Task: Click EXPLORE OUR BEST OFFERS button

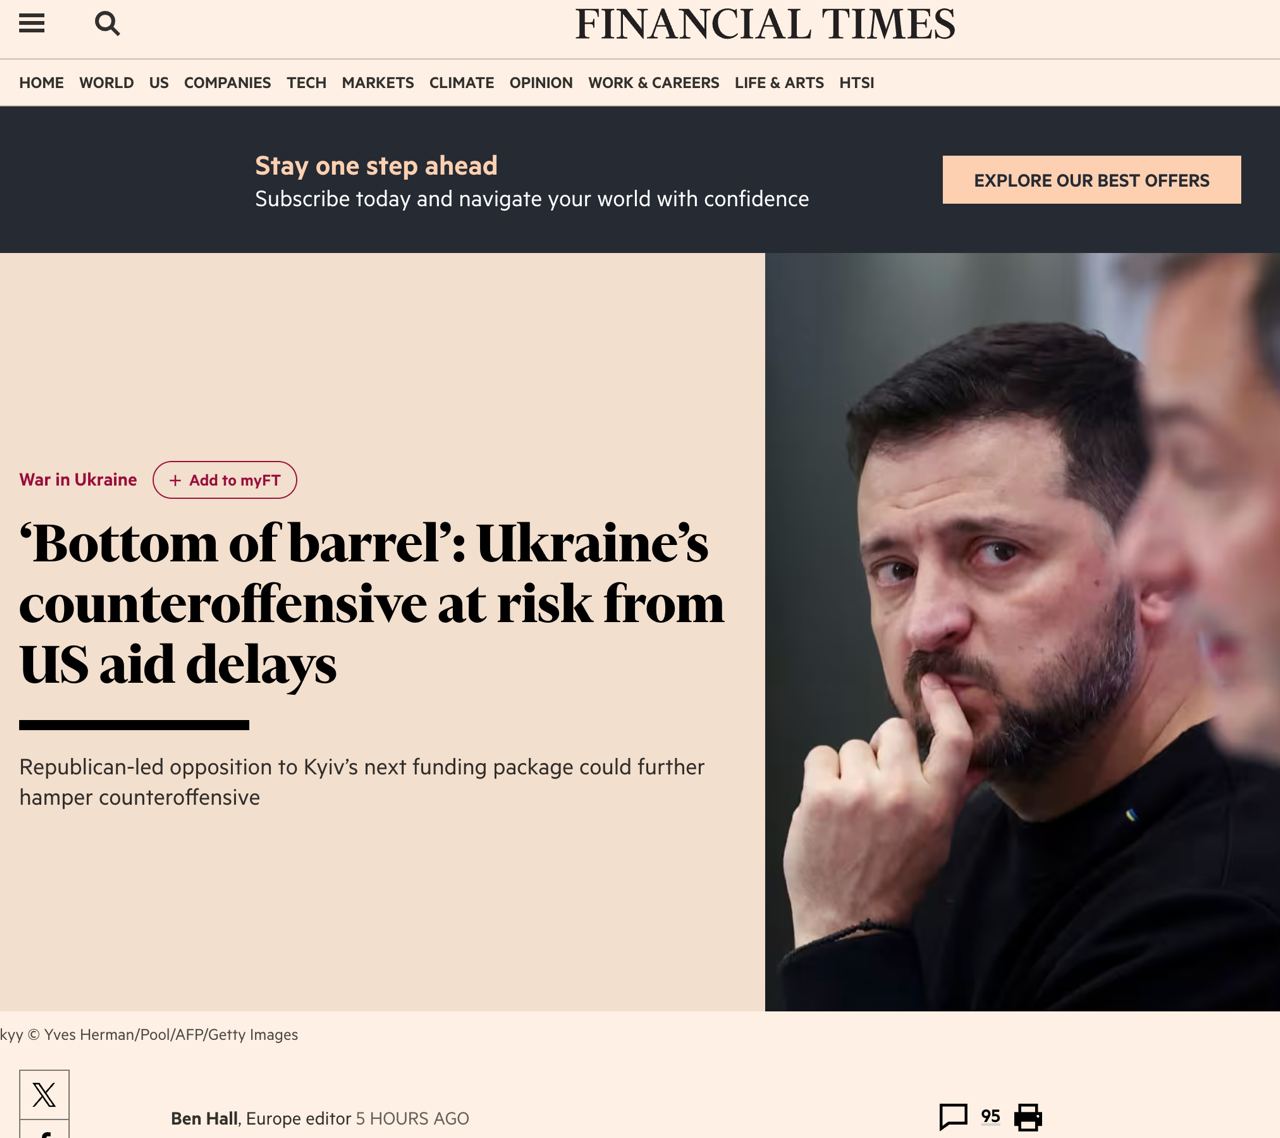Action: point(1092,180)
